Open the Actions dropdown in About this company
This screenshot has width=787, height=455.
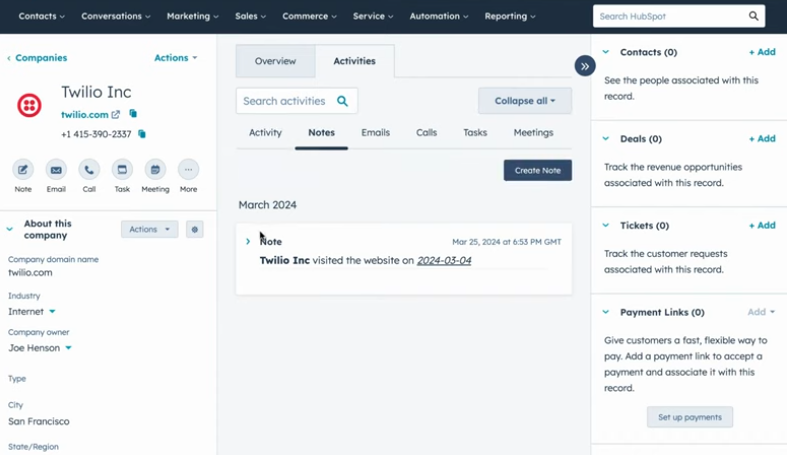[x=150, y=229]
